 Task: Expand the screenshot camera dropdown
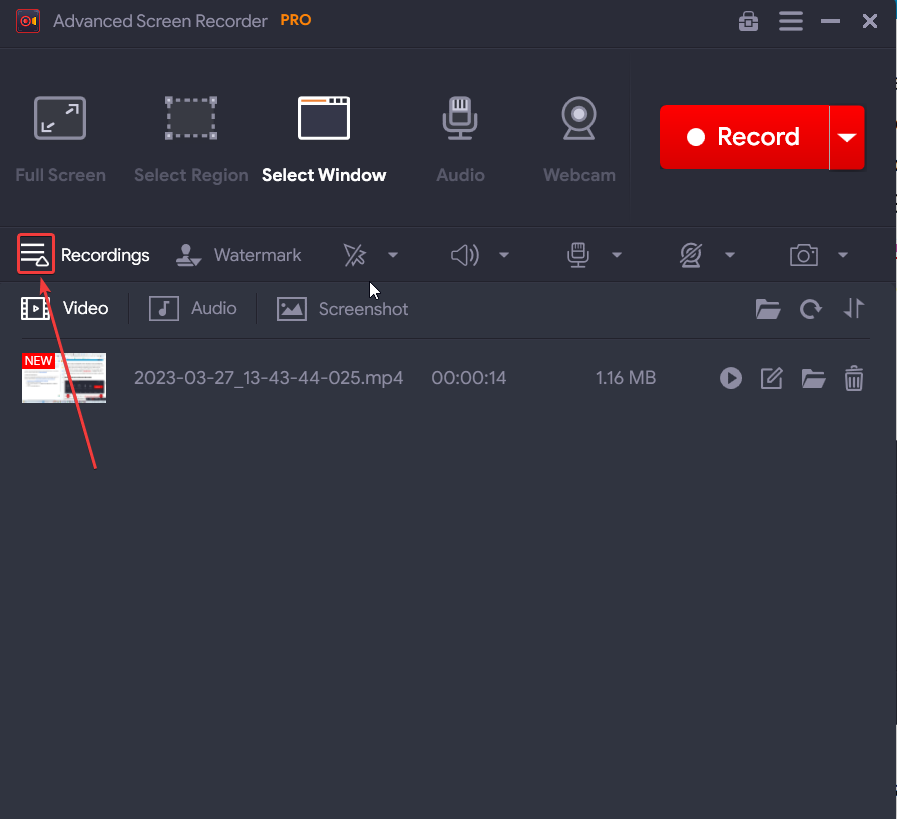[843, 255]
